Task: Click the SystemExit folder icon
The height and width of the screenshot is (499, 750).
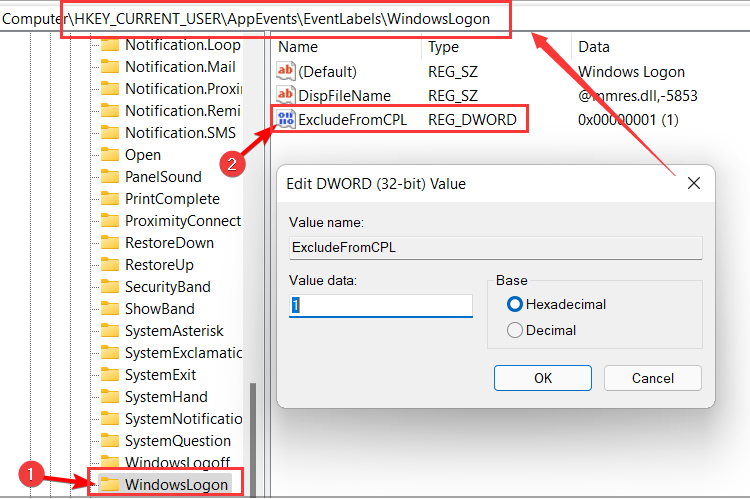Action: tap(110, 375)
